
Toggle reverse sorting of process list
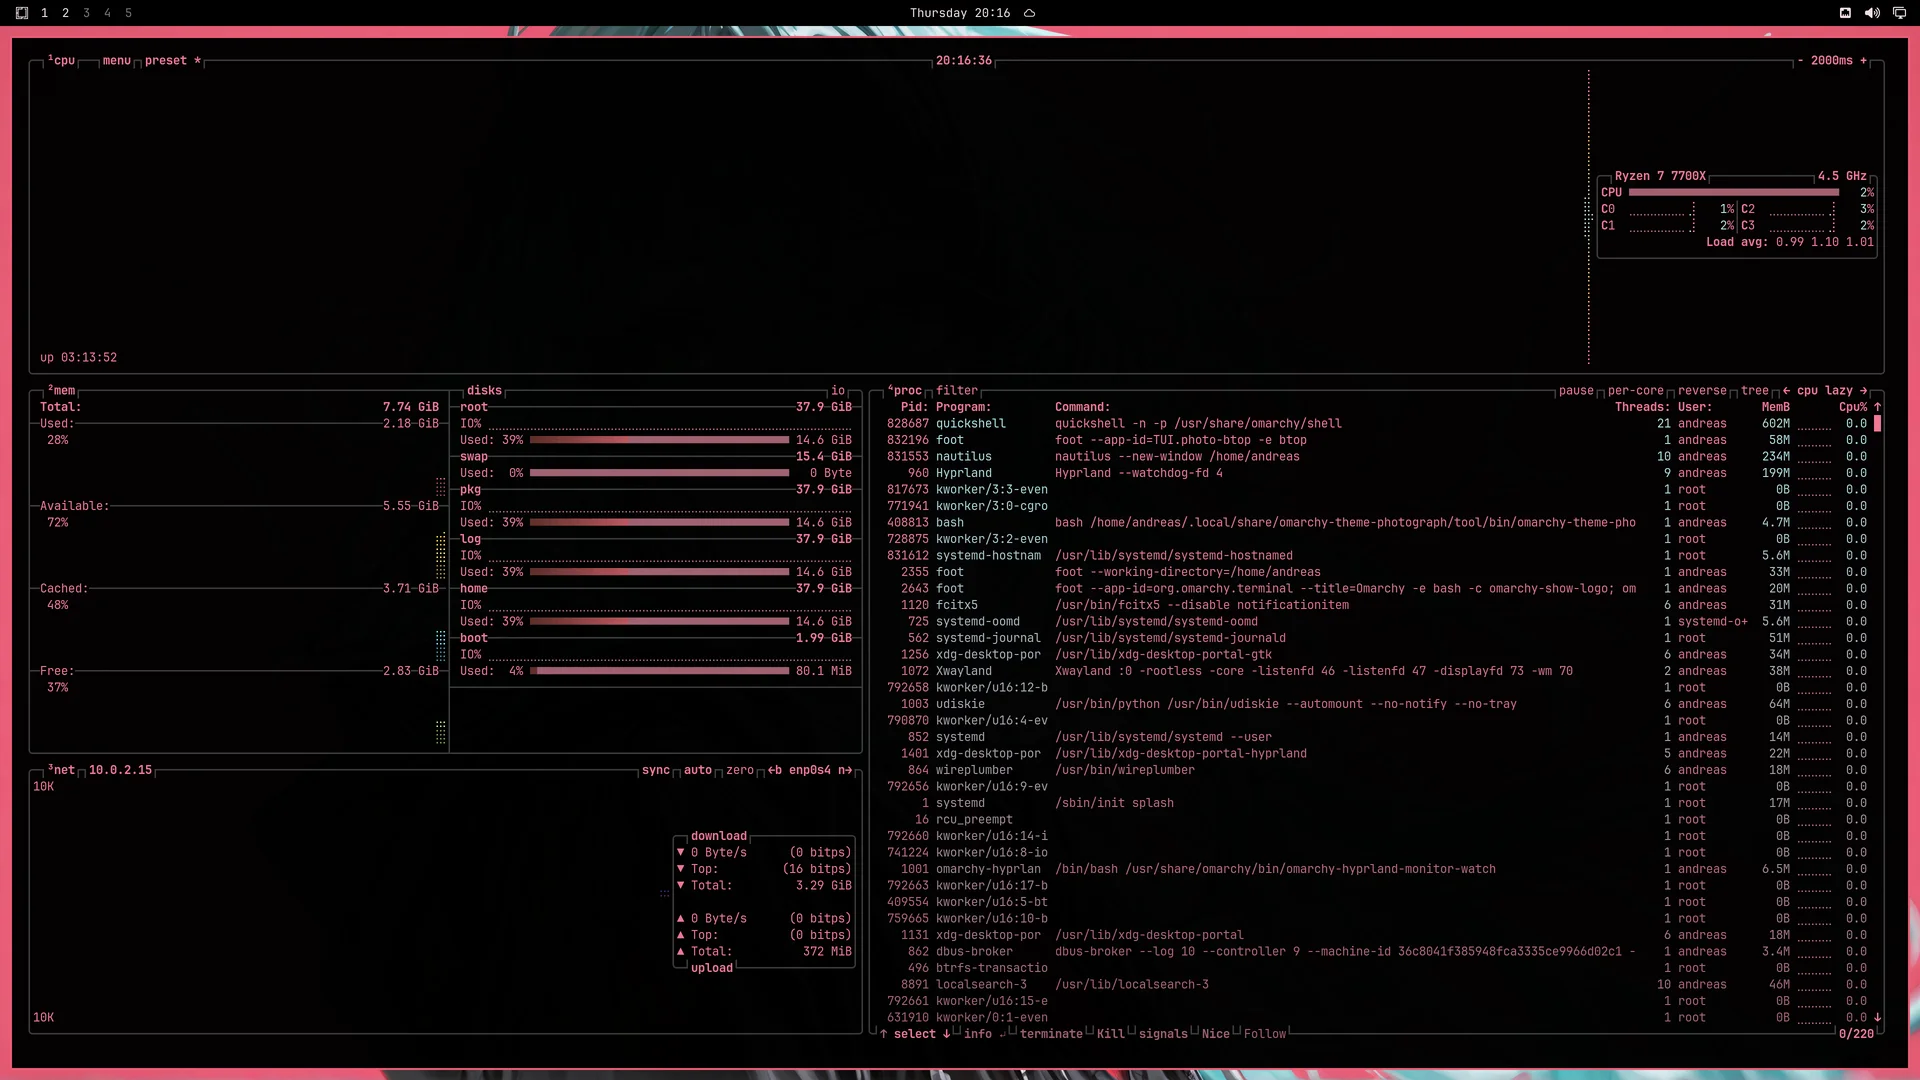tap(1702, 391)
